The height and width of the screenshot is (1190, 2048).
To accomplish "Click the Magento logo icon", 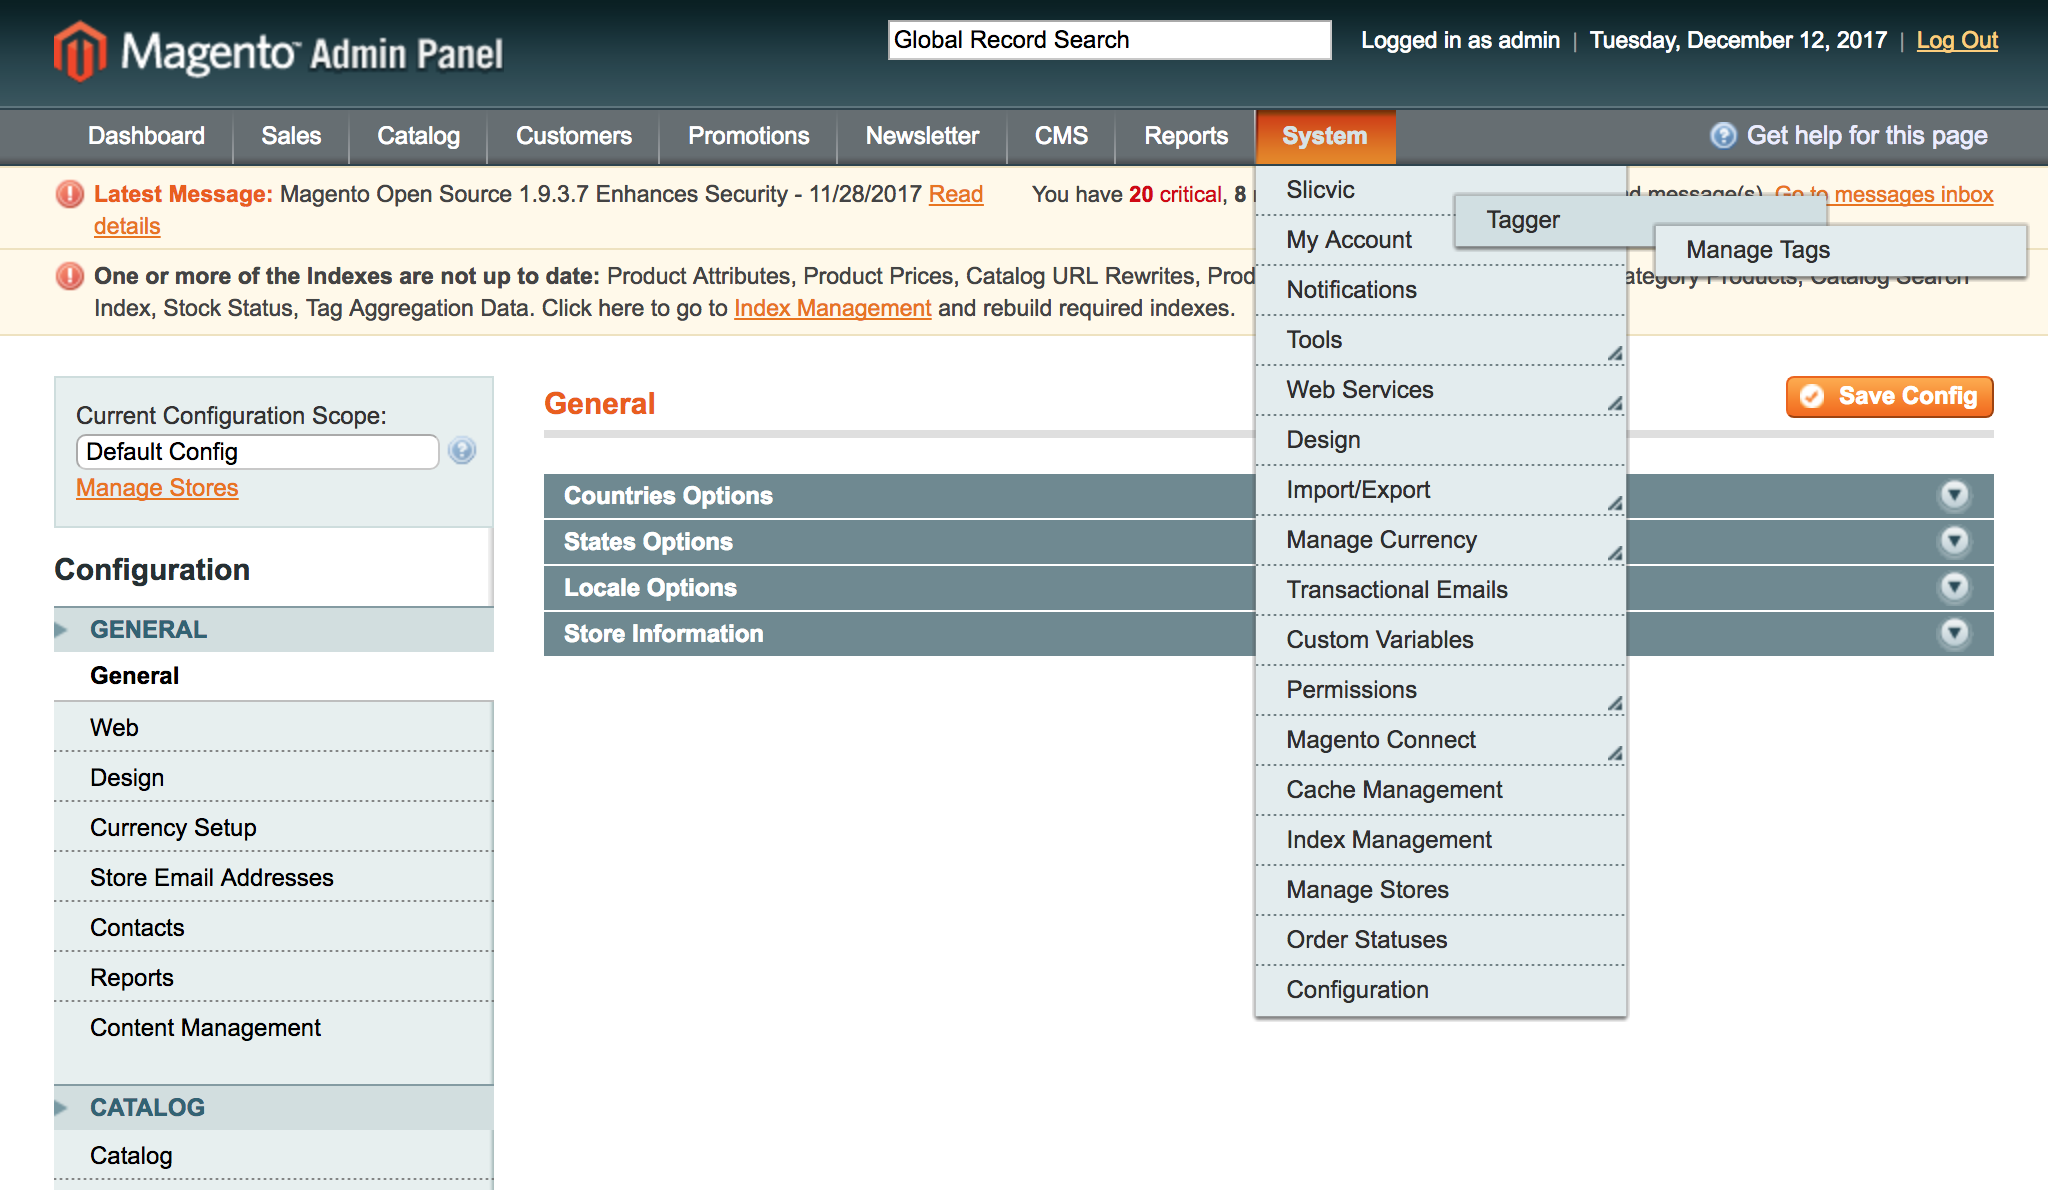I will point(80,50).
